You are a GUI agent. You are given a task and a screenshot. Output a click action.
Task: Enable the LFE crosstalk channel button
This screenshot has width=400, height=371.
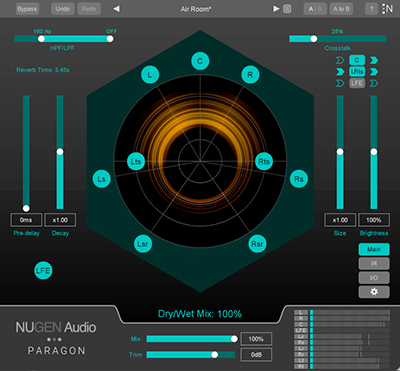[x=357, y=83]
